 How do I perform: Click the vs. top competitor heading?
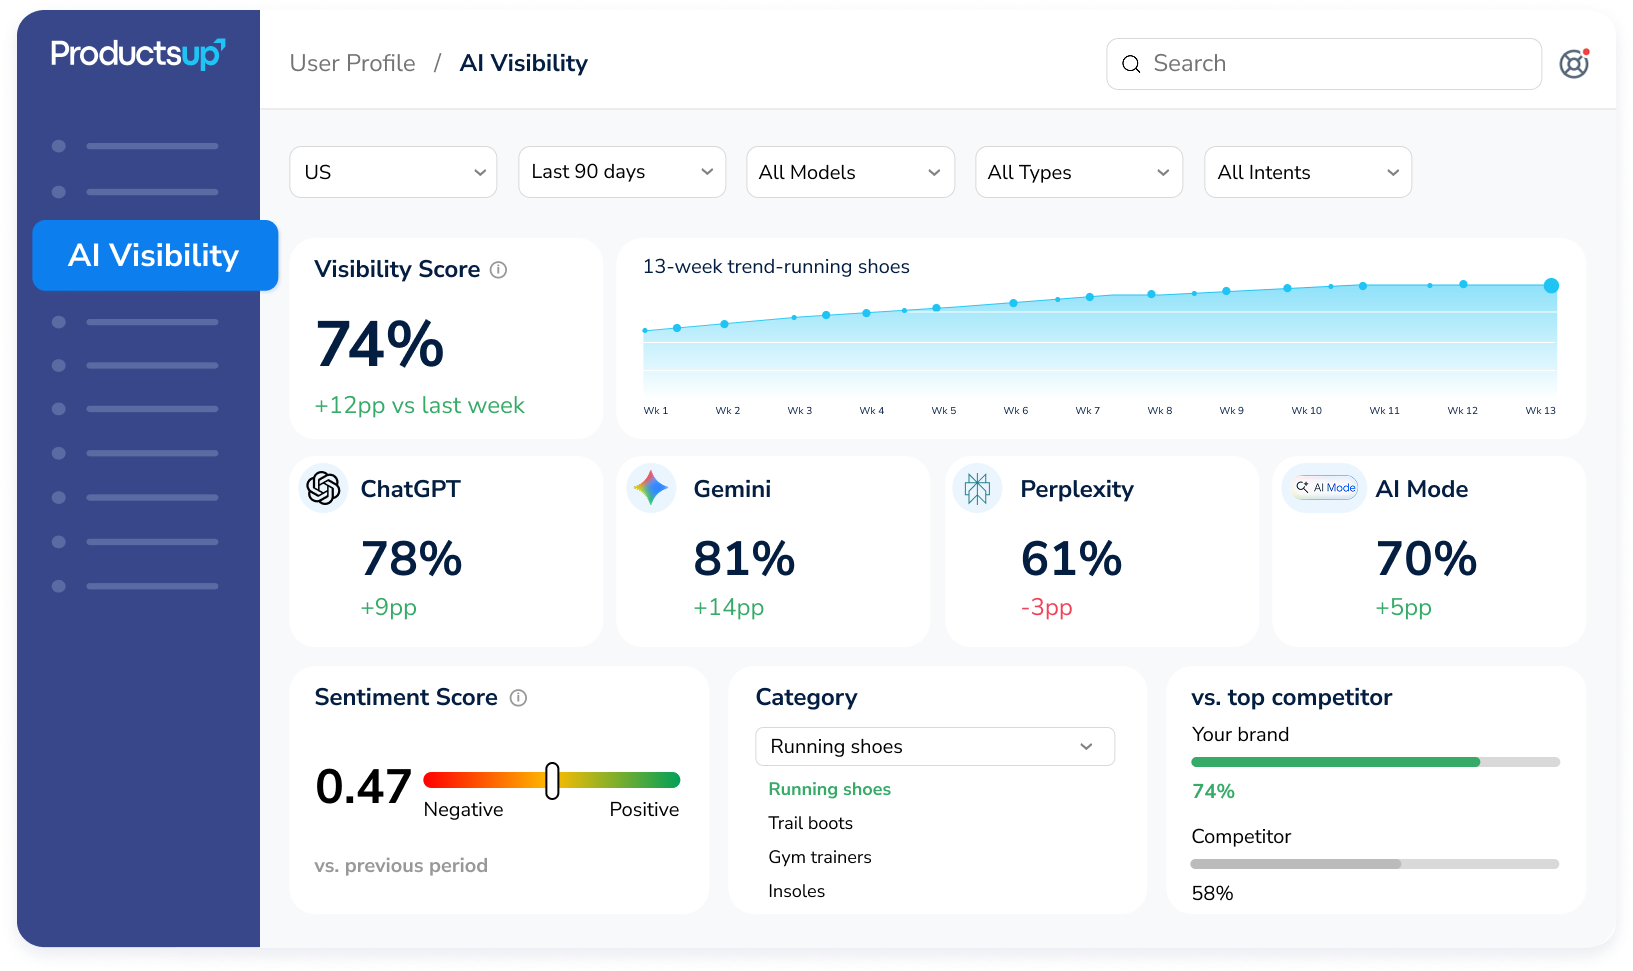pos(1292,698)
